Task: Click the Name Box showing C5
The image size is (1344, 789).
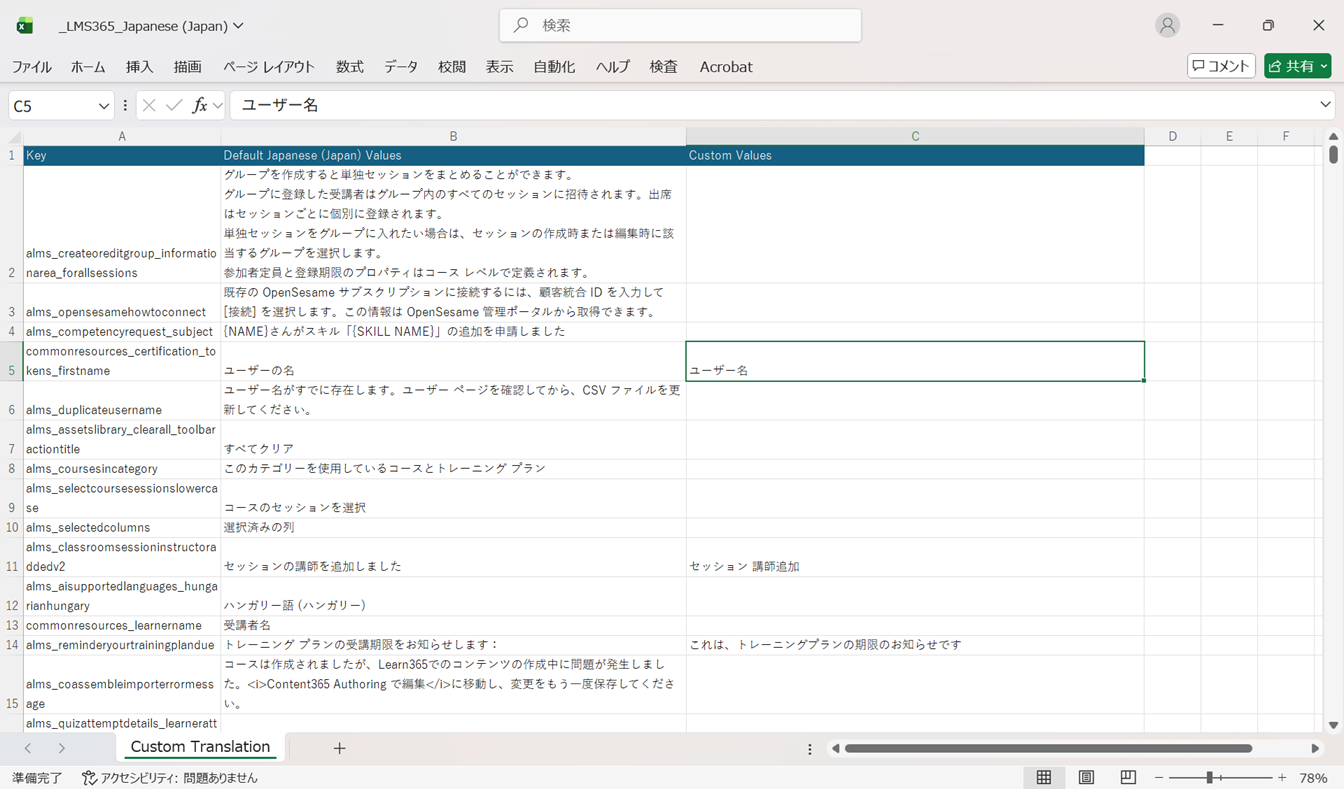Action: pyautogui.click(x=52, y=106)
